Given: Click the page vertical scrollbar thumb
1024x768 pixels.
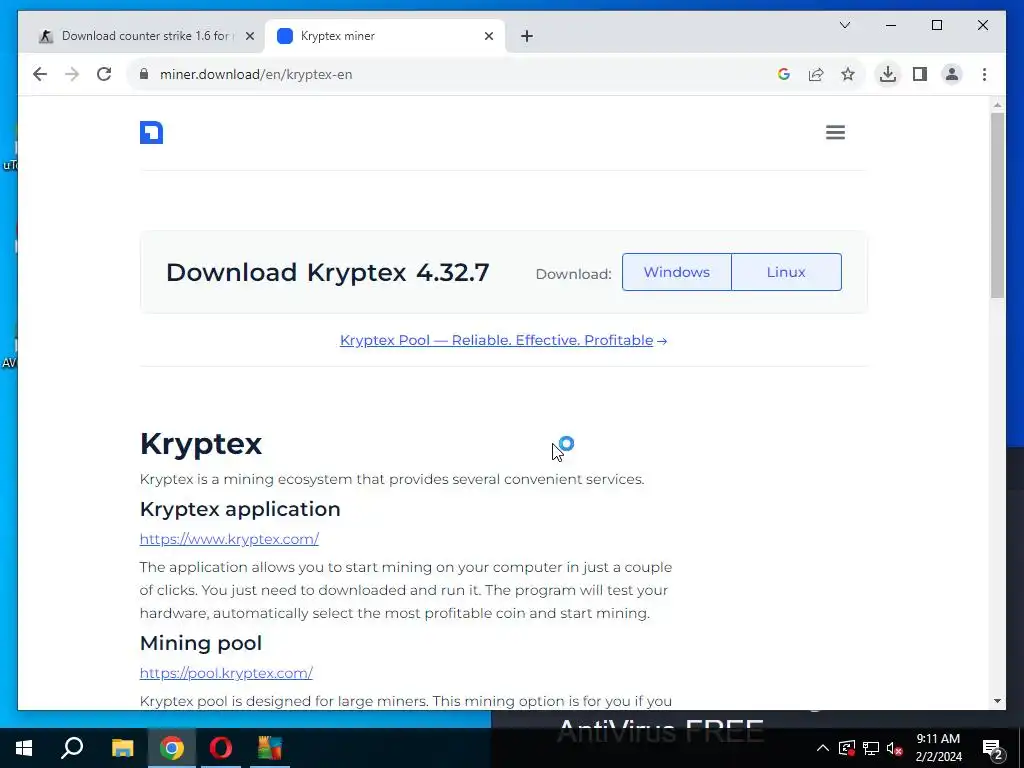Looking at the screenshot, I should [997, 205].
